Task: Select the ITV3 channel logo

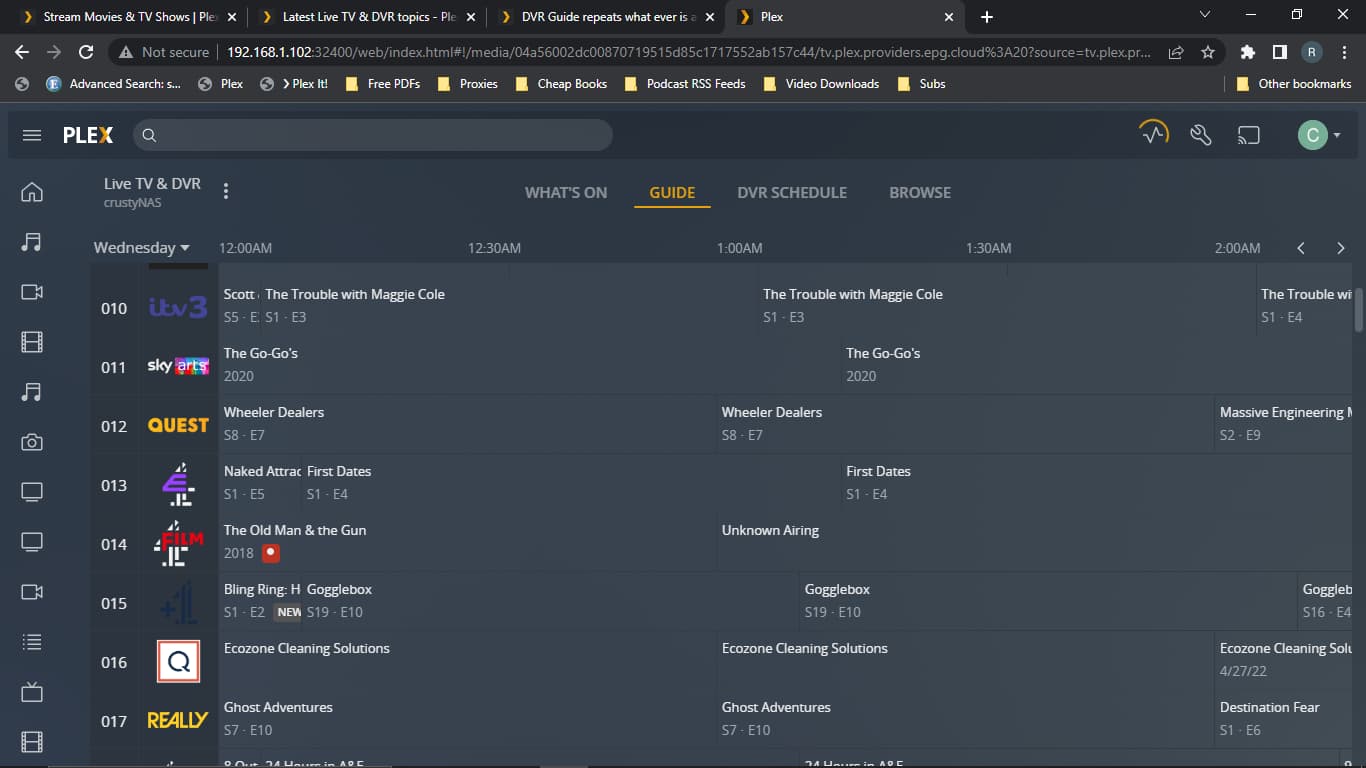Action: coord(177,308)
